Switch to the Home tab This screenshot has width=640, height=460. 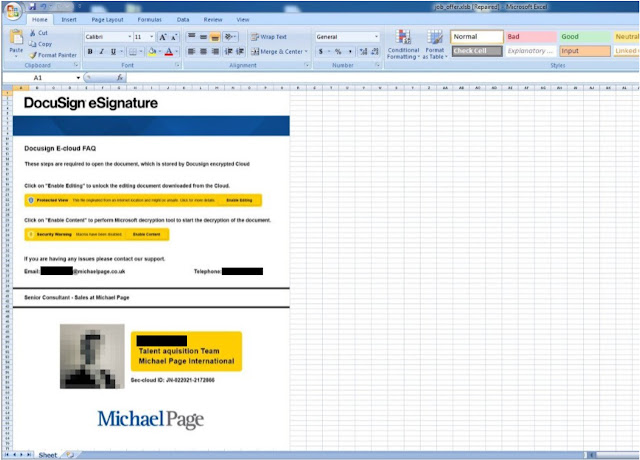(40, 20)
